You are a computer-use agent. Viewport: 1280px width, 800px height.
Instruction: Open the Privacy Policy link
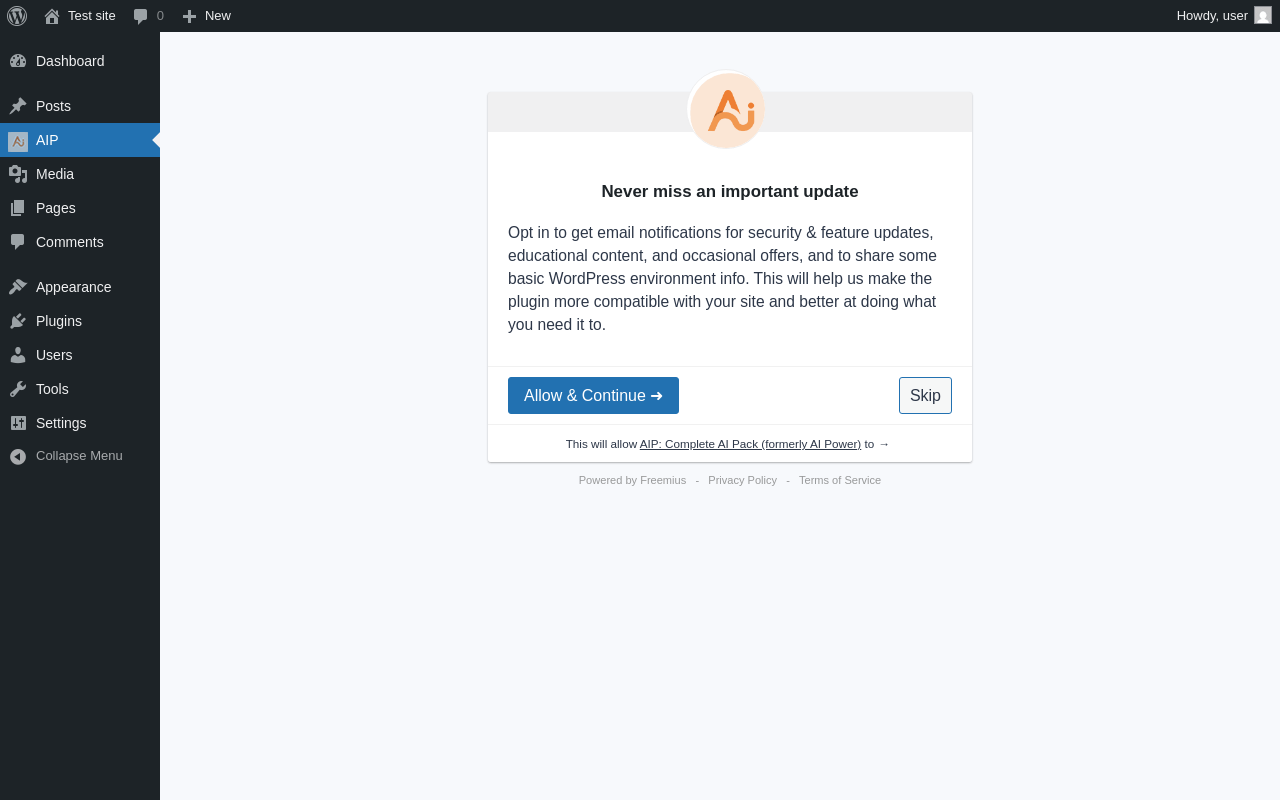(x=742, y=480)
